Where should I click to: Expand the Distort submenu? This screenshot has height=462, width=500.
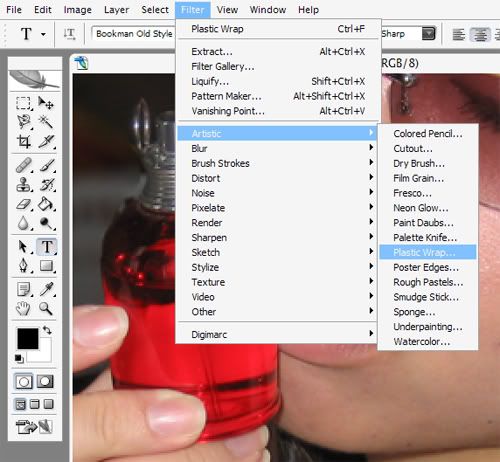click(277, 178)
